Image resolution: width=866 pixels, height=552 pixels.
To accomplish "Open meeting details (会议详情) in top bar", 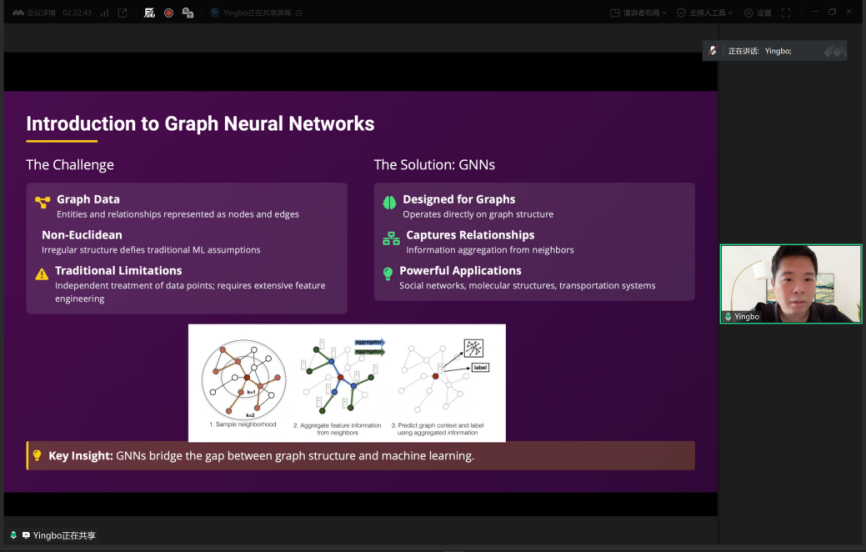I will point(40,13).
